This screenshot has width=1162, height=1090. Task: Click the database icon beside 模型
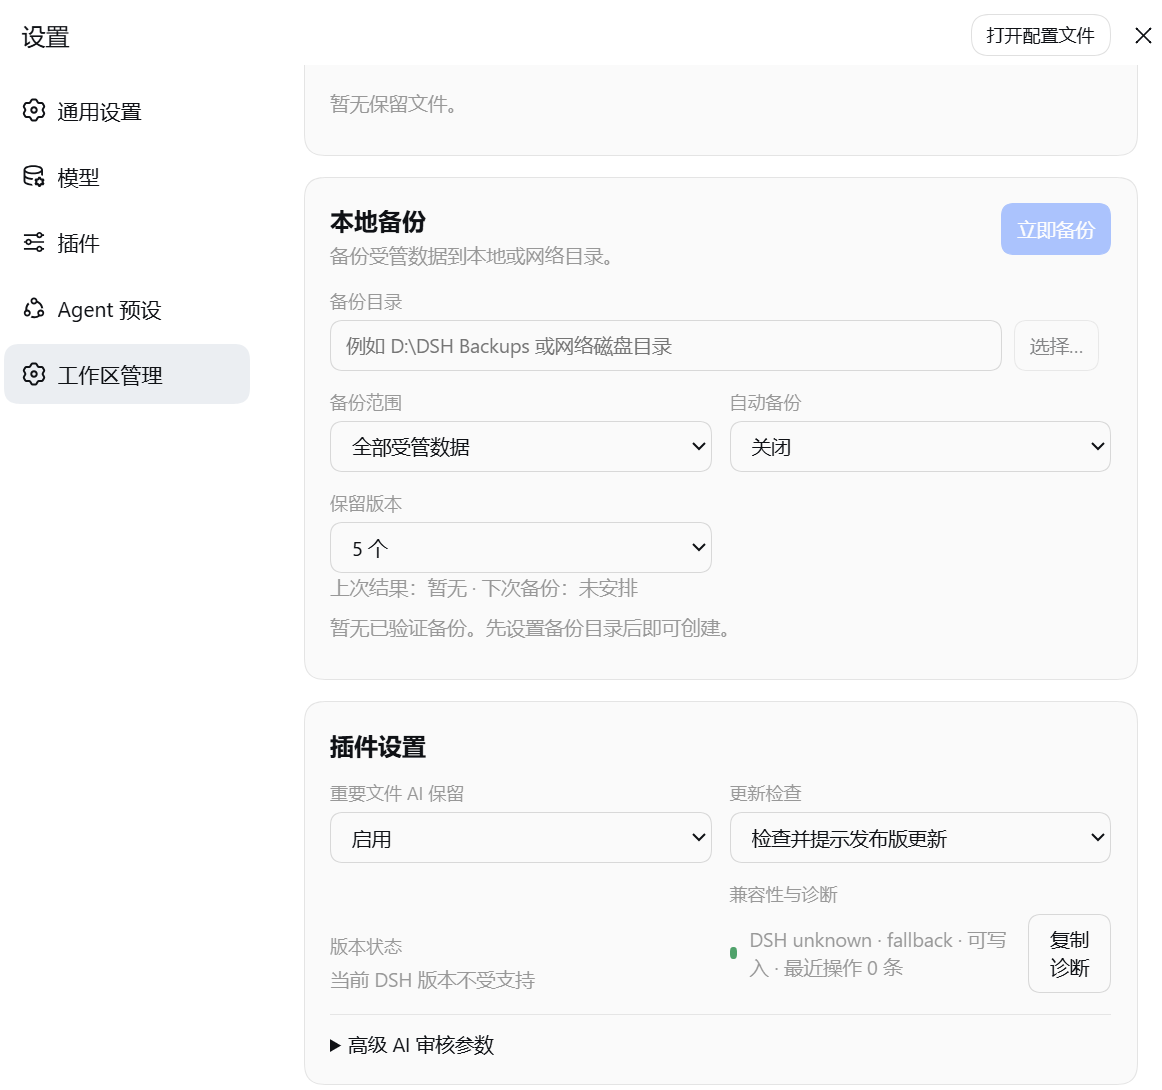[33, 176]
